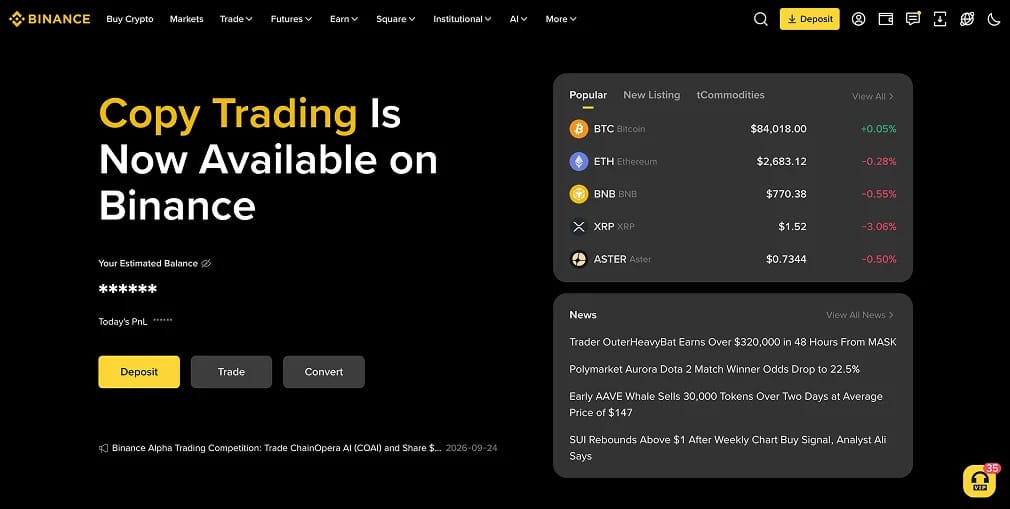This screenshot has height=509, width=1010.
Task: Expand the Trade dropdown menu
Action: pos(236,19)
